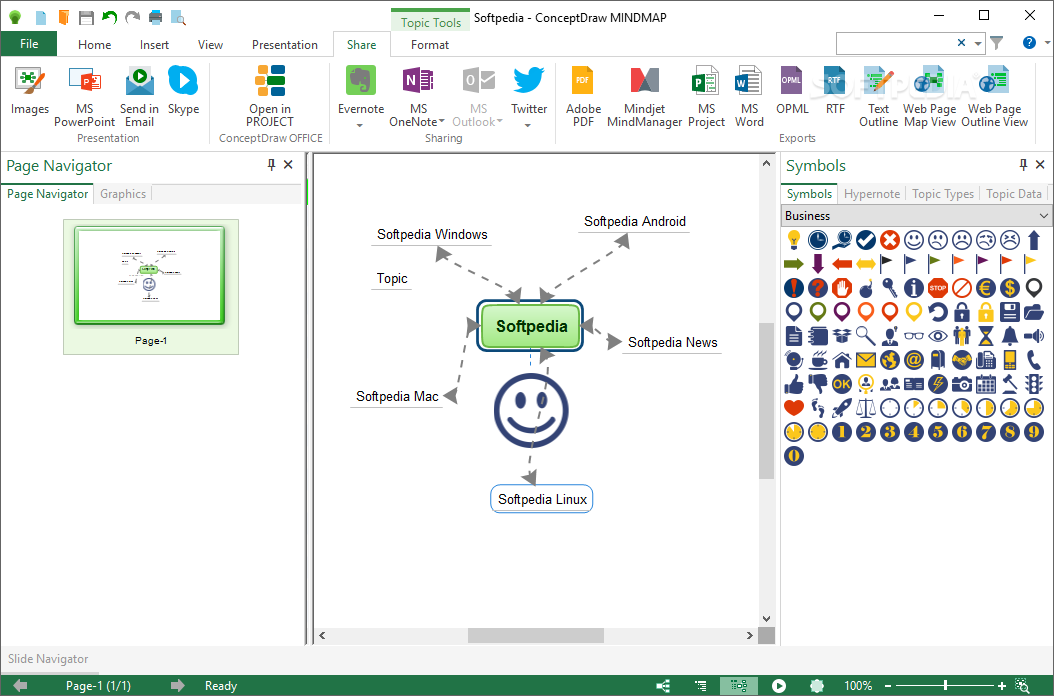Image resolution: width=1054 pixels, height=696 pixels.
Task: Open the File menu
Action: coord(29,44)
